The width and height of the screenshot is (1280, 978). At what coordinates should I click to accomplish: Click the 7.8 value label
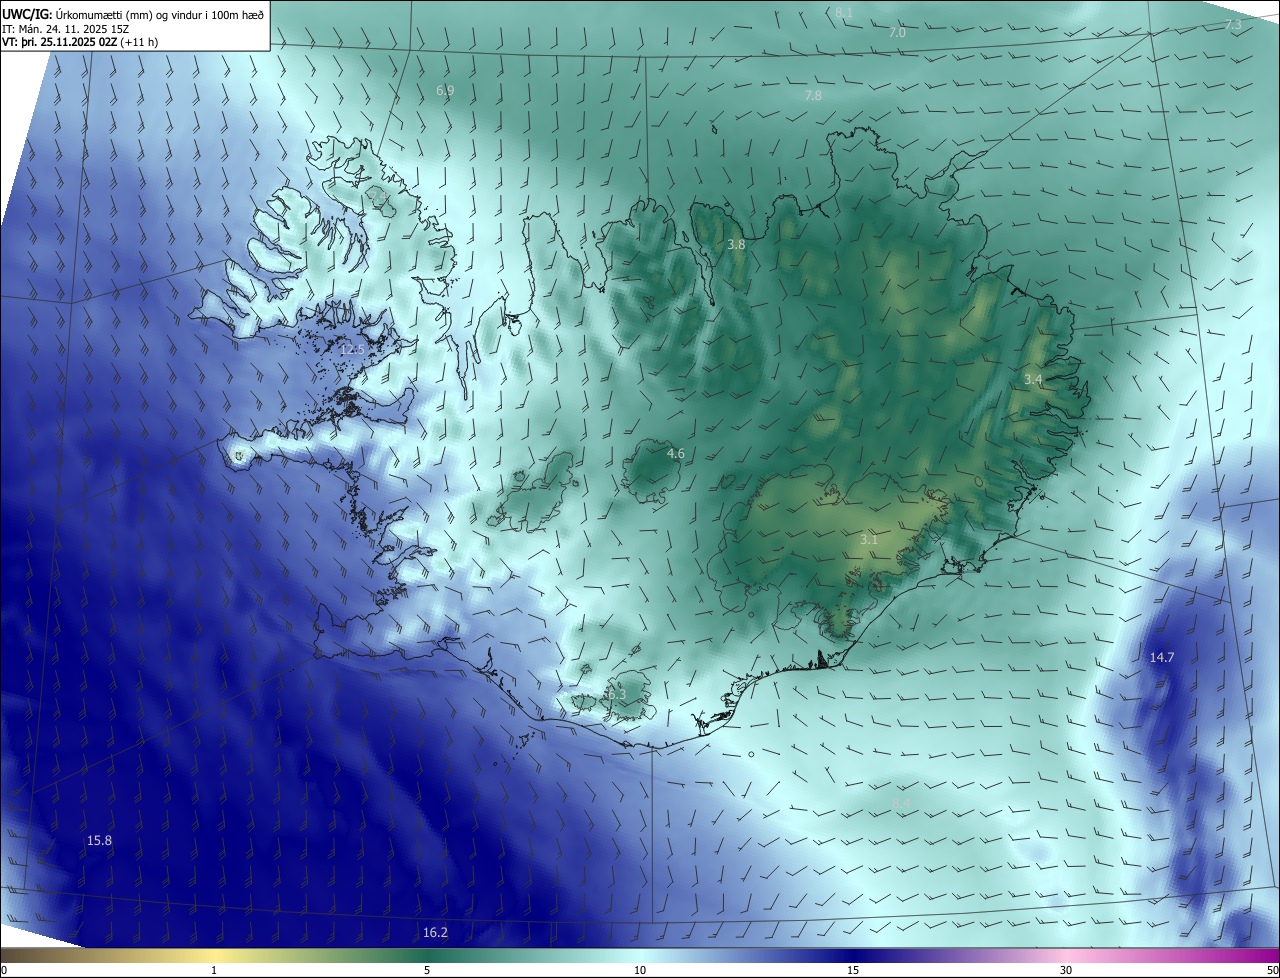coord(813,95)
